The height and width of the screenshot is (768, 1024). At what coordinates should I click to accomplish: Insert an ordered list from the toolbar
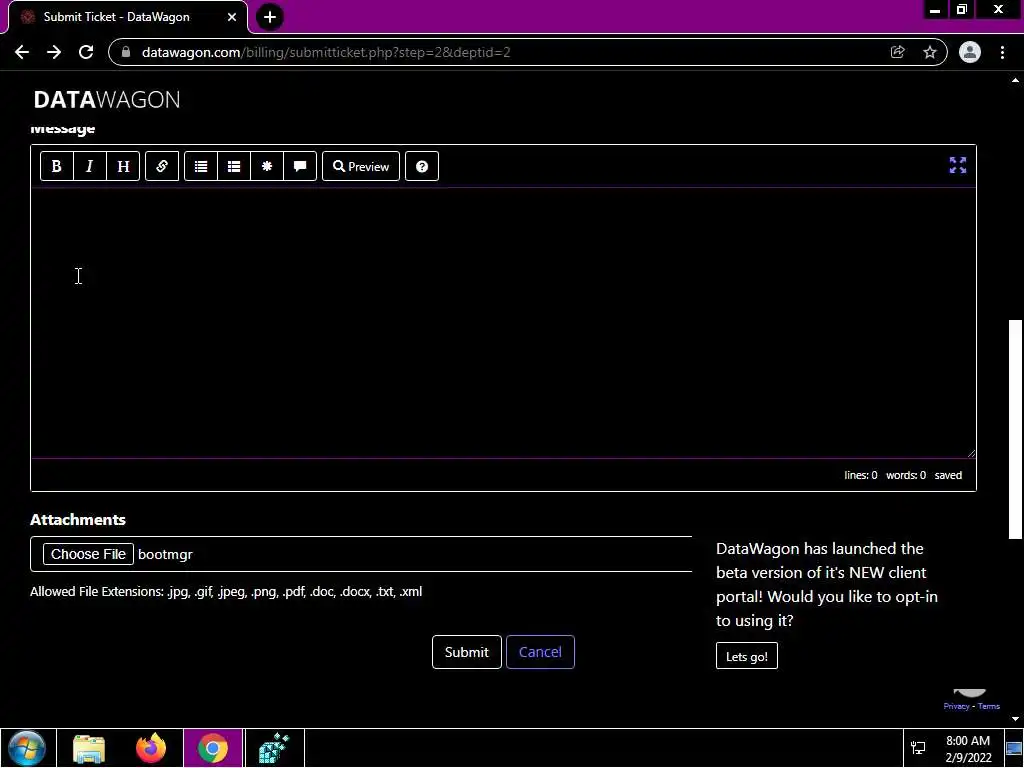coord(234,167)
